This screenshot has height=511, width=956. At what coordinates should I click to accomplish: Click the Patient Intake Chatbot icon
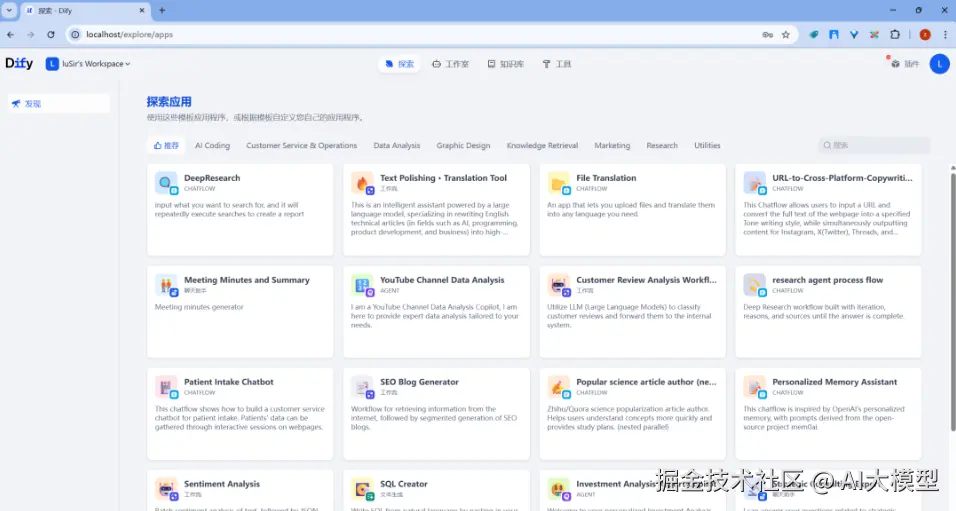(x=166, y=387)
